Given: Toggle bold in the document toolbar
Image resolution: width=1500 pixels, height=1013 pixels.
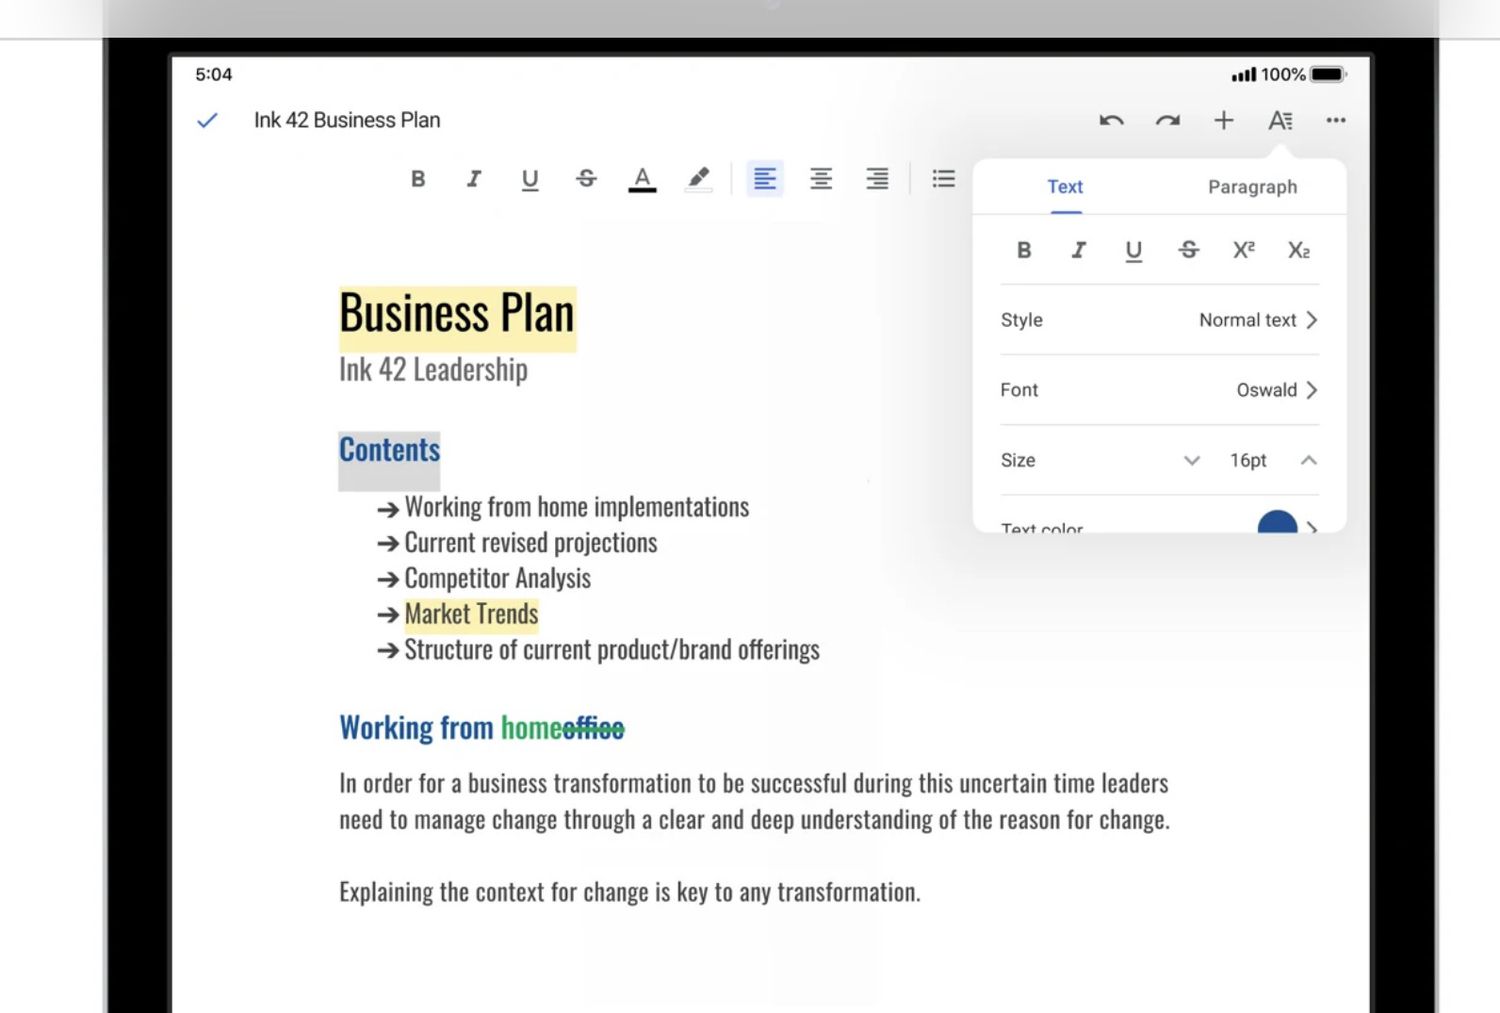Looking at the screenshot, I should click(418, 178).
